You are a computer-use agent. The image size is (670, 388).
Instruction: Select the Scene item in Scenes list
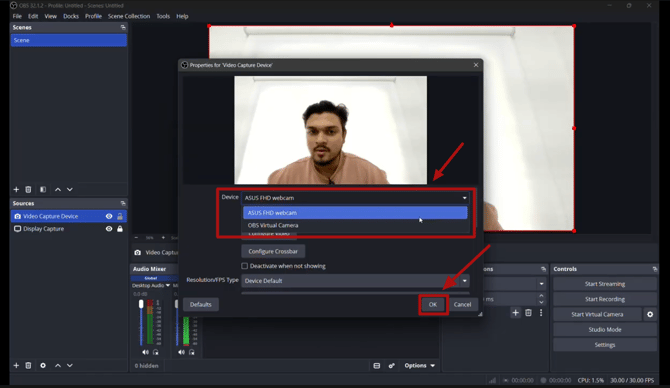tap(69, 40)
